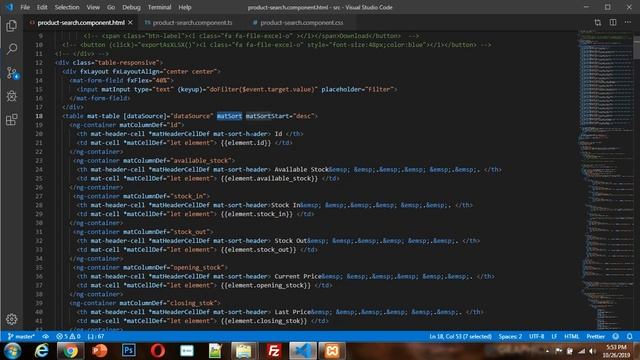
Task: Change file encoding UTF-8
Action: pos(536,337)
